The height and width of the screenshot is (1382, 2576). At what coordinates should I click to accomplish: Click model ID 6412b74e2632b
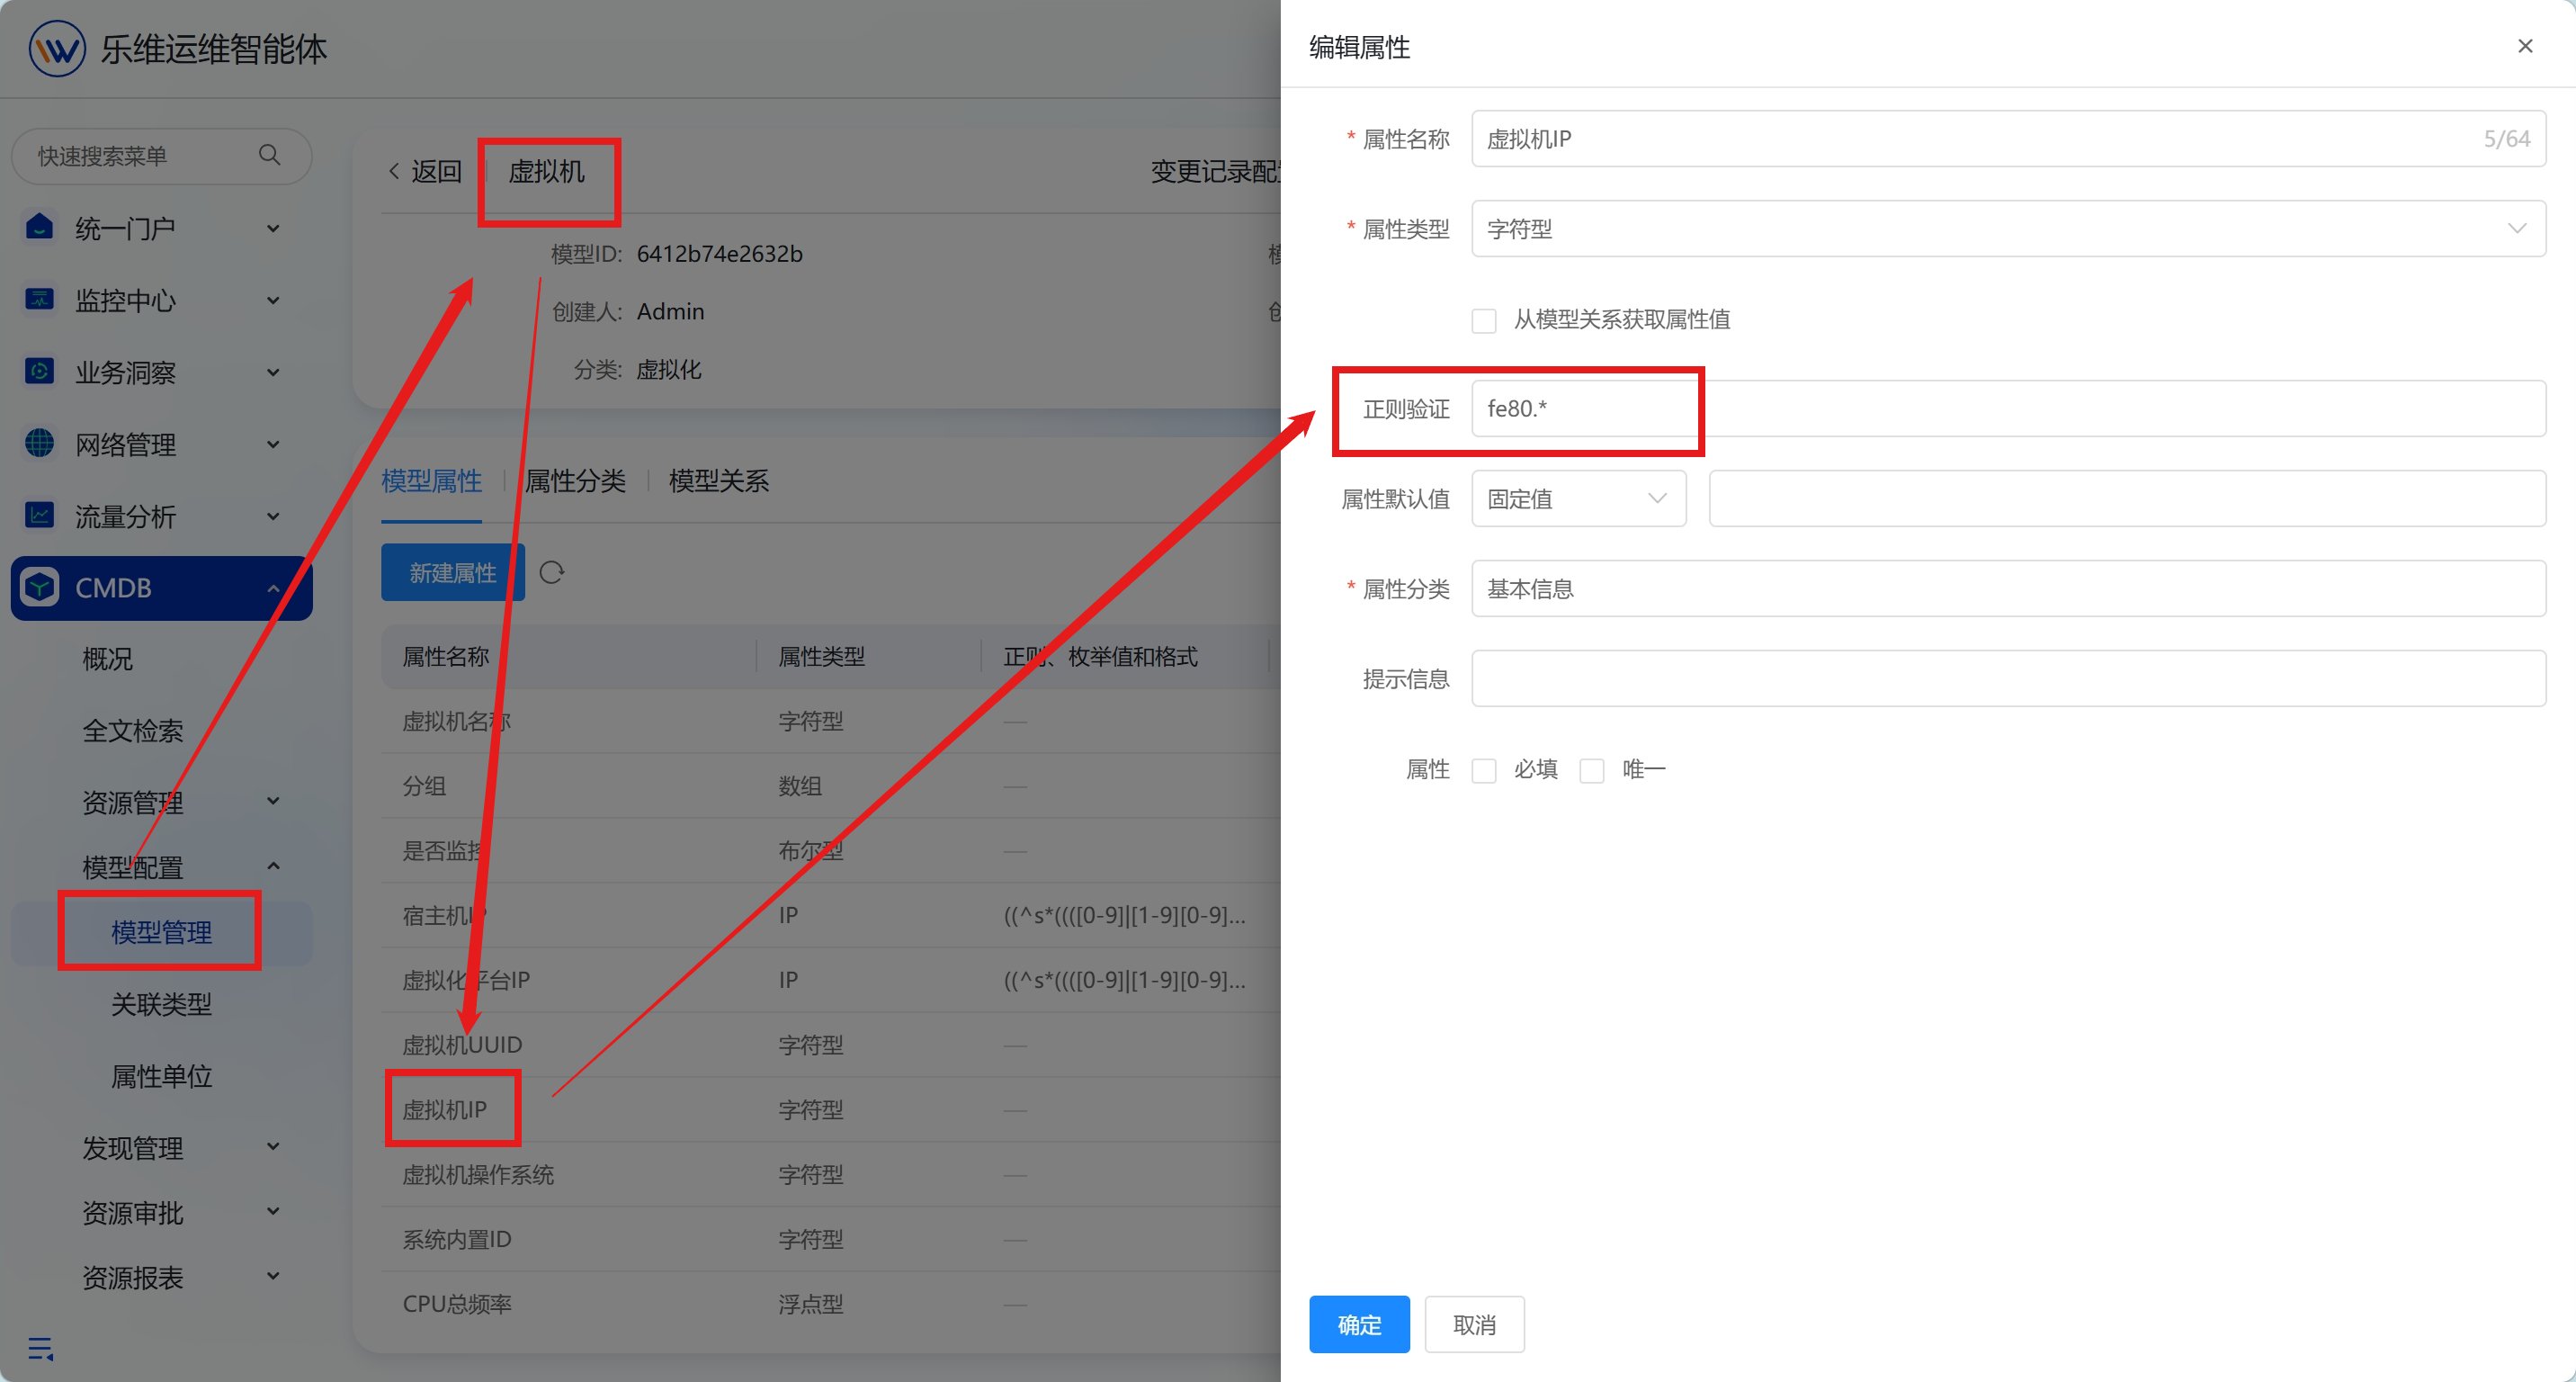(x=719, y=254)
